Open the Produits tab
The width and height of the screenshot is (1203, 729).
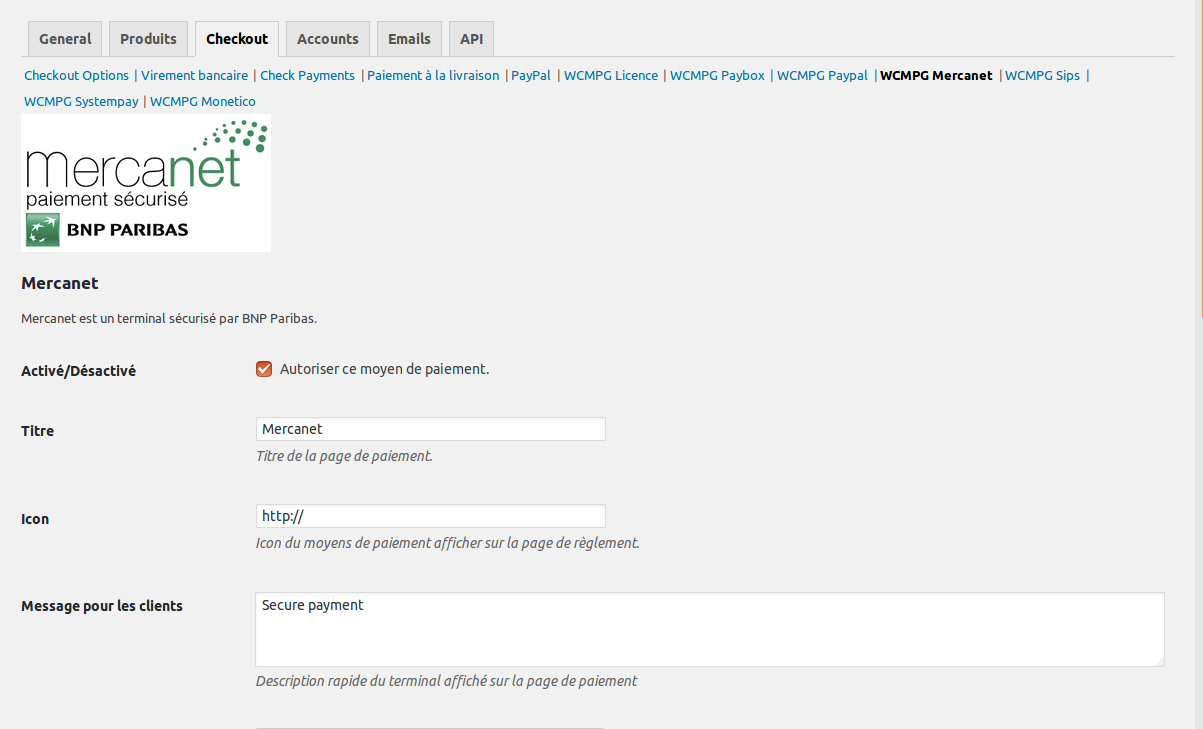148,39
